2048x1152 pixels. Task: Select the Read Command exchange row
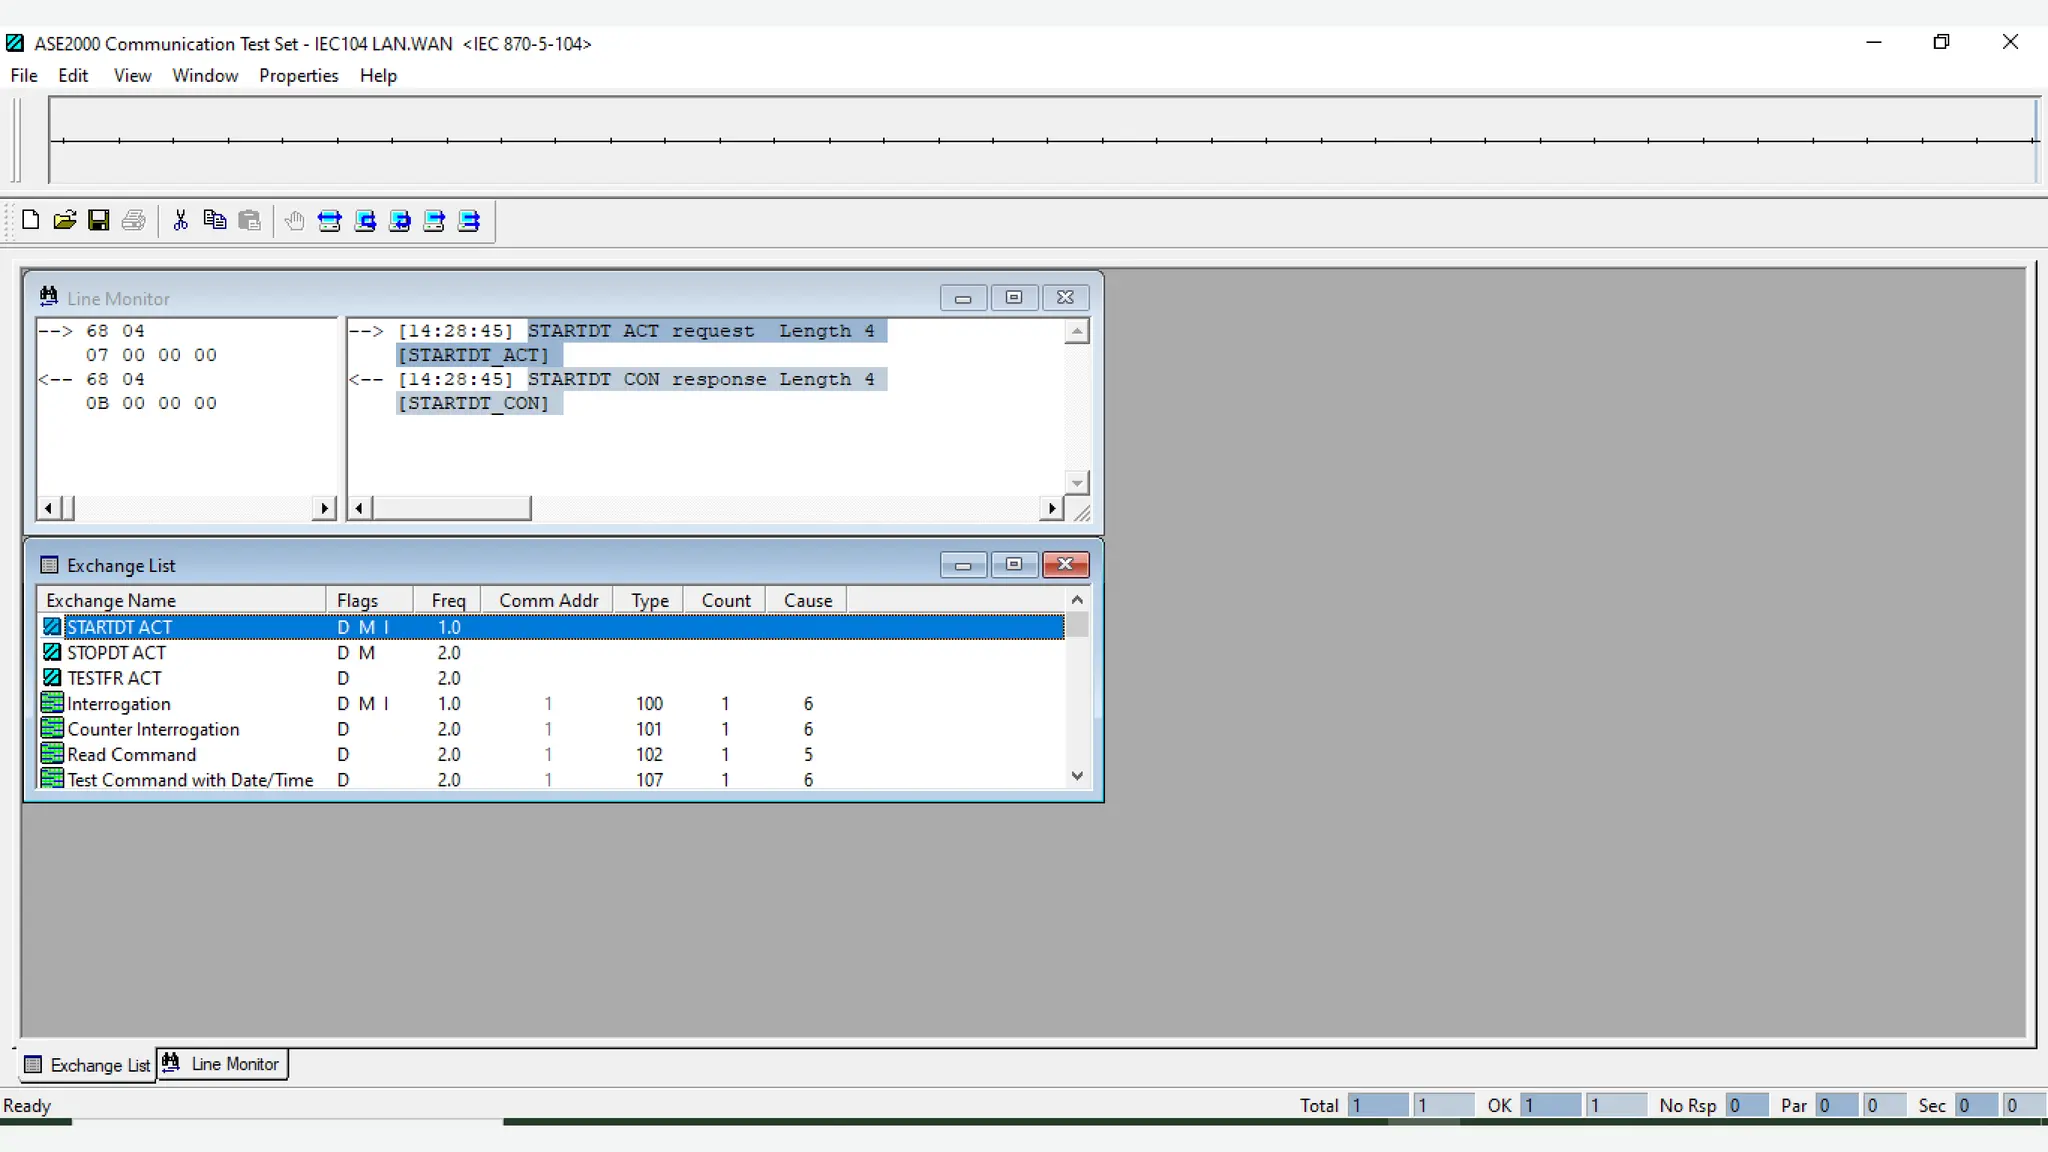coord(131,754)
